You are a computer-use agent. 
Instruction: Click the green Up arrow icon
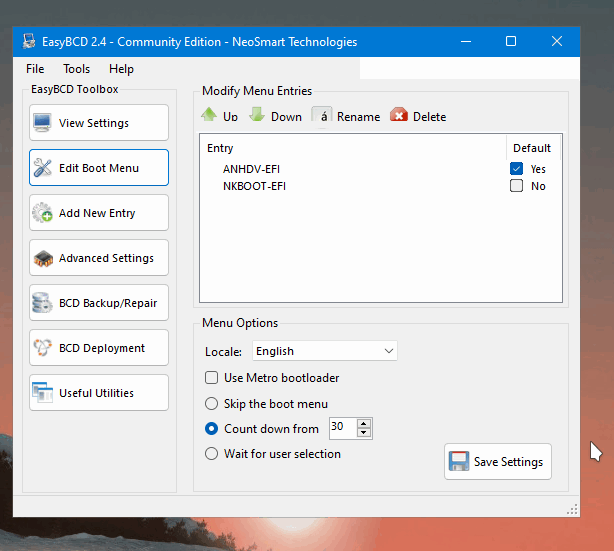(x=209, y=114)
